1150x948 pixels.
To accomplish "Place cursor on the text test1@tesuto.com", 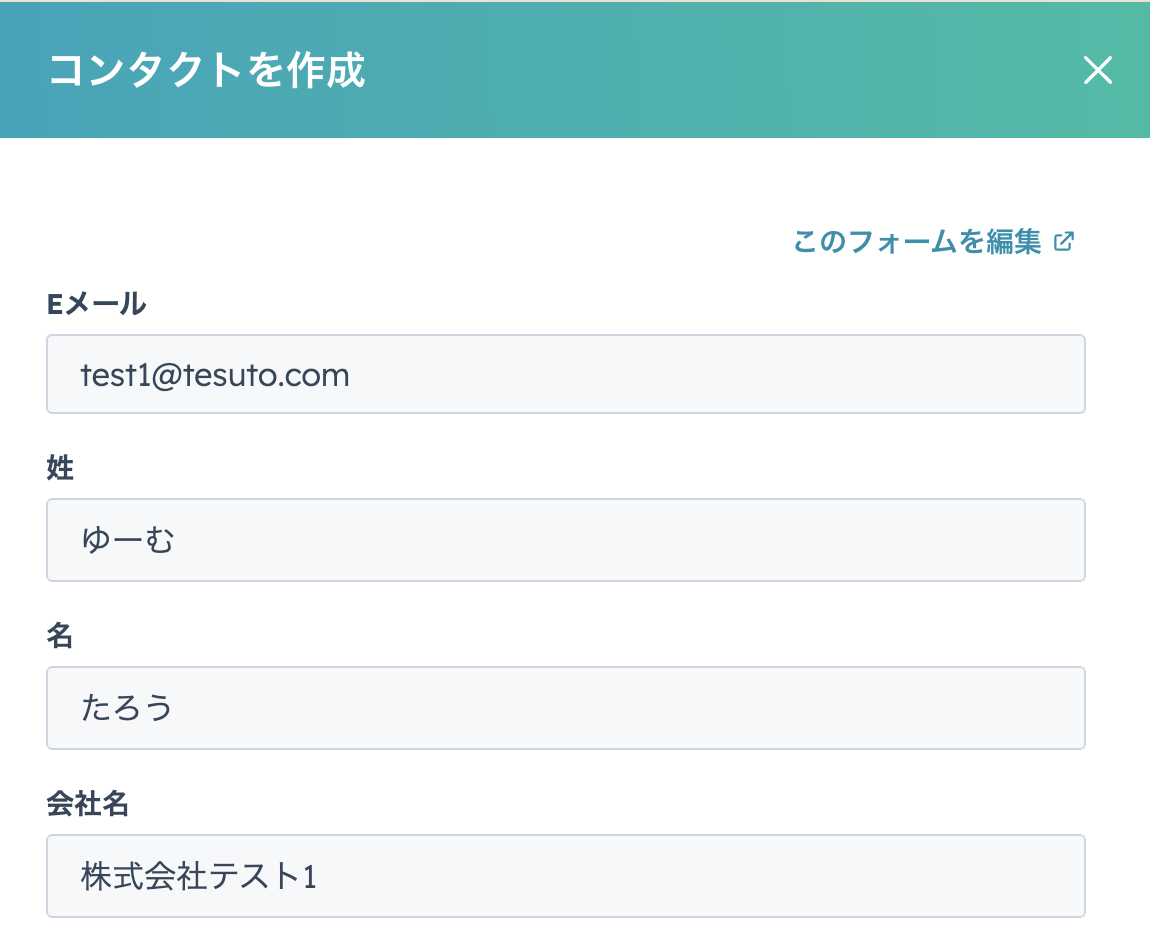I will coord(215,376).
